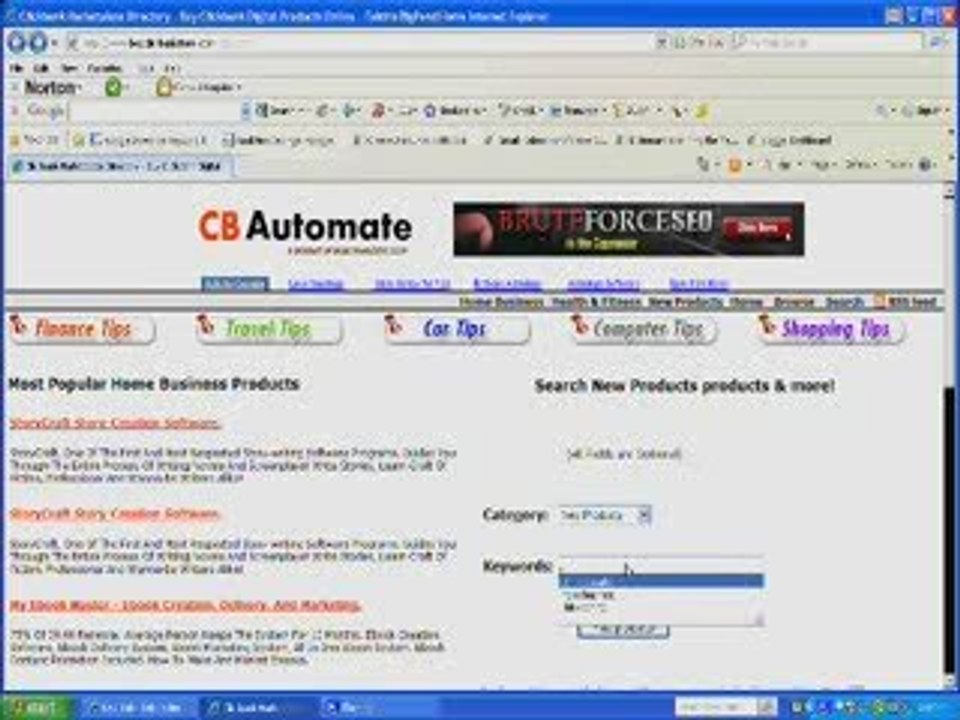Click the yellow icon at Google toolbar end

(702, 111)
